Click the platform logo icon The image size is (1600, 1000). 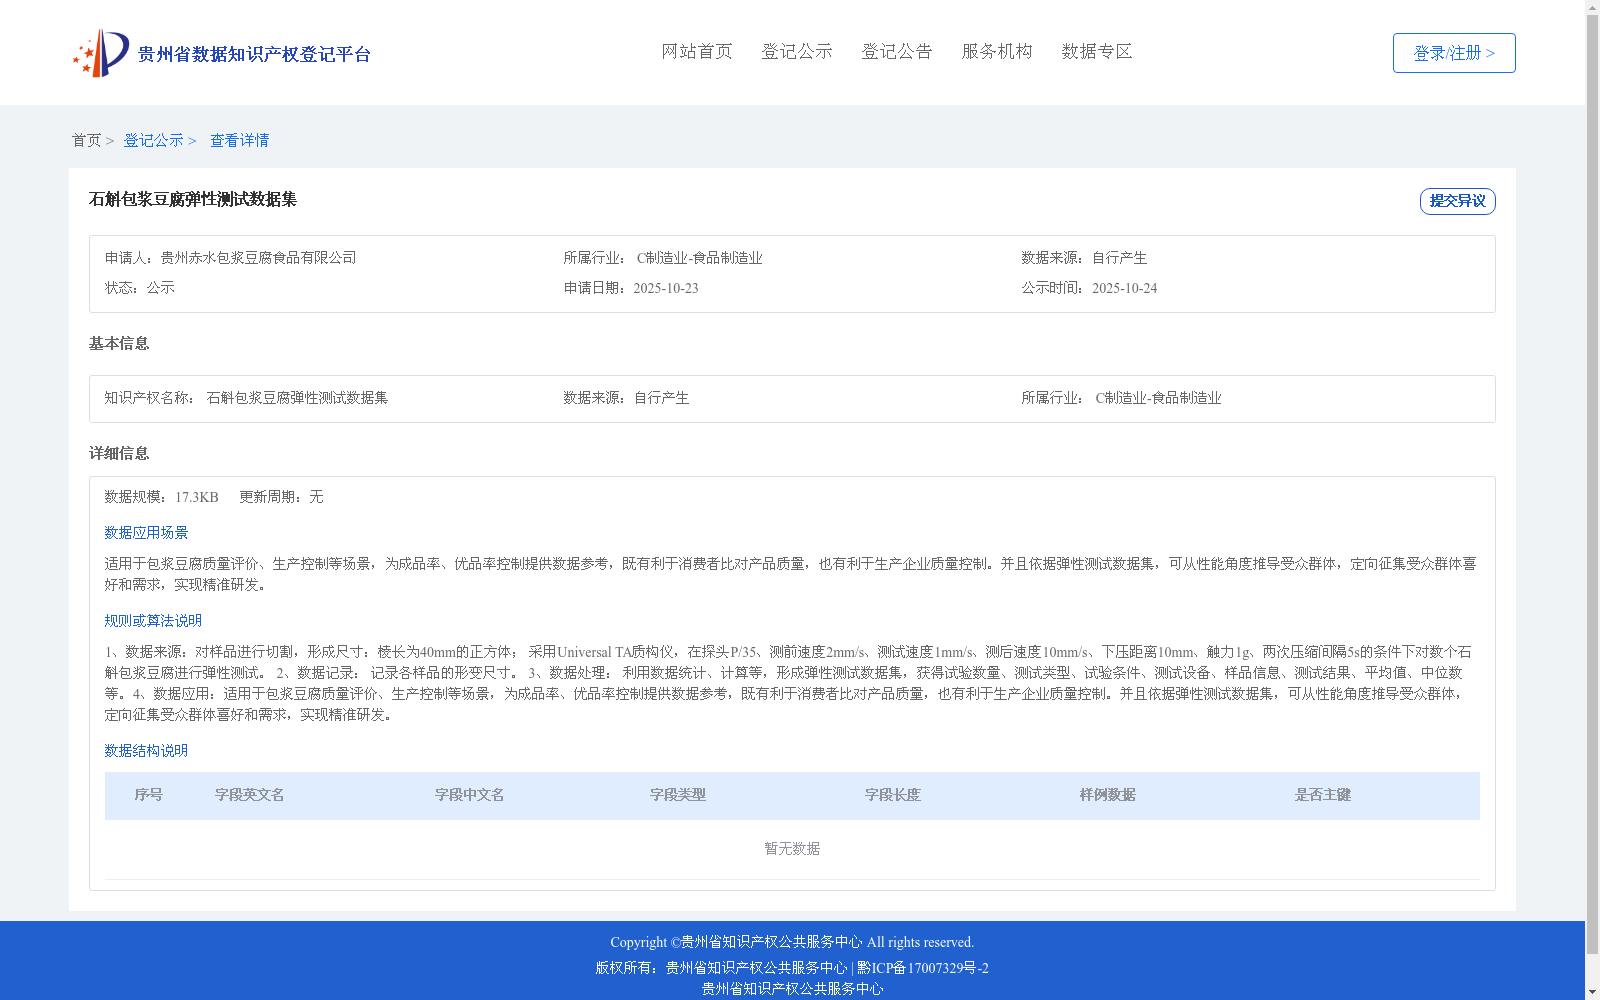pos(101,53)
